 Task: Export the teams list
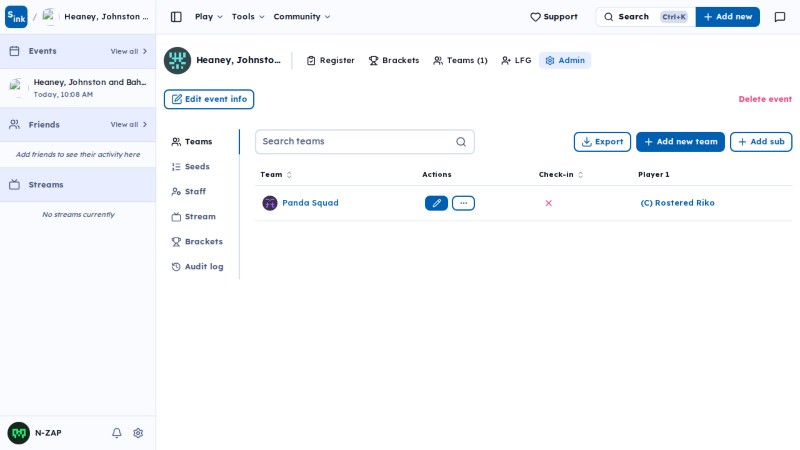(602, 142)
